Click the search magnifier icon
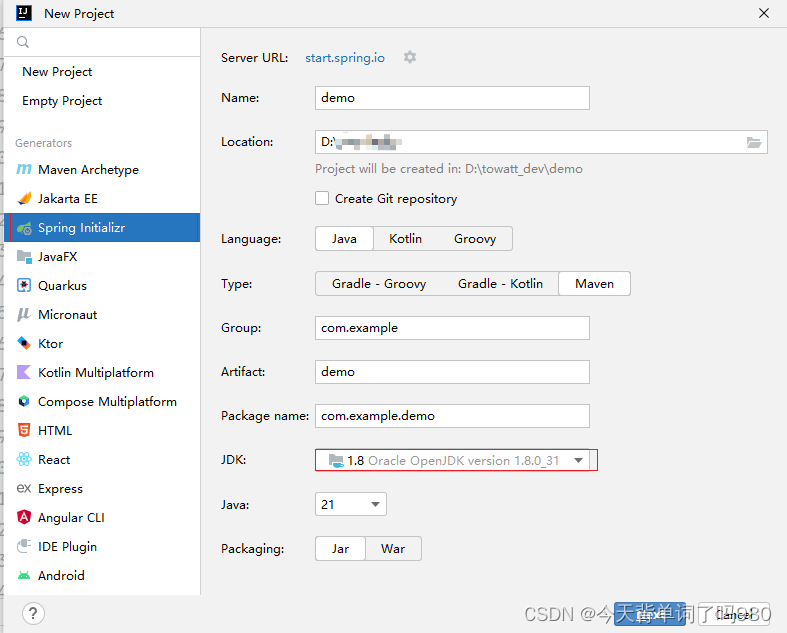Screen dimensions: 787x633 23,42
